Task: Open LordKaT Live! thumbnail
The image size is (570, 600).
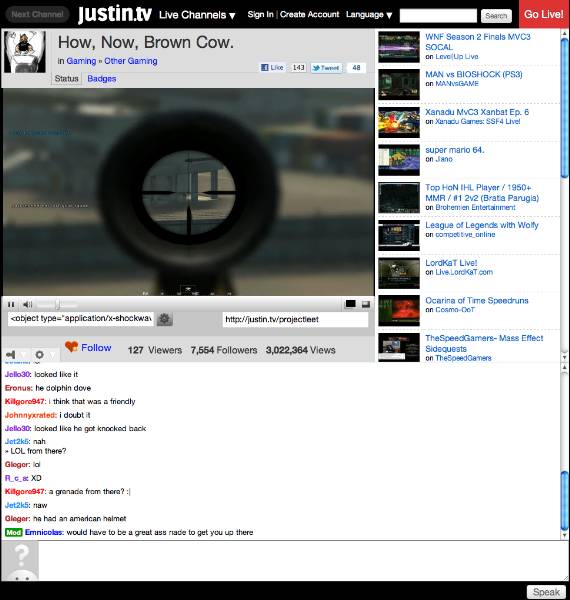Action: 399,273
